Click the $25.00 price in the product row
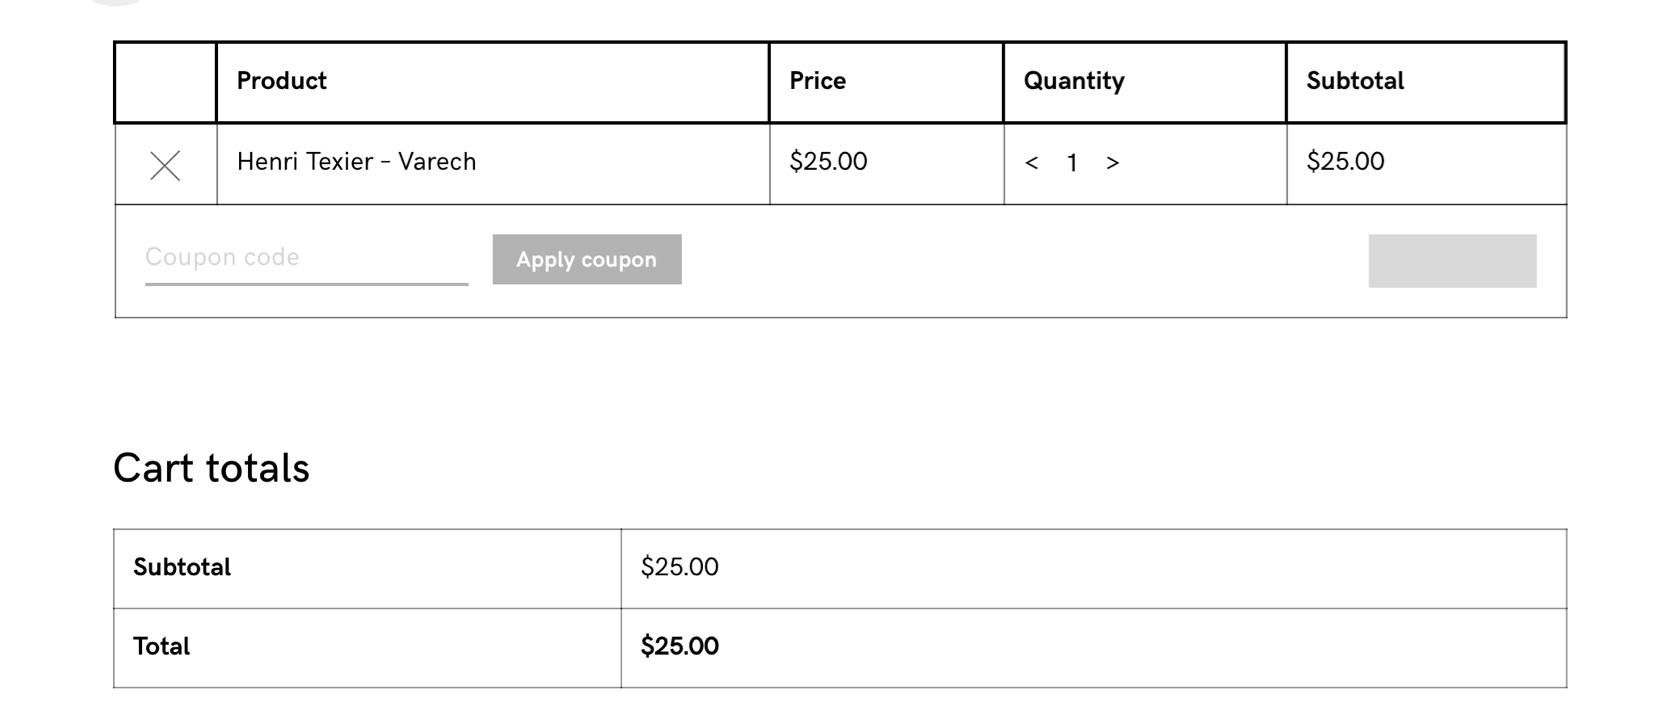This screenshot has width=1672, height=716. tap(828, 162)
